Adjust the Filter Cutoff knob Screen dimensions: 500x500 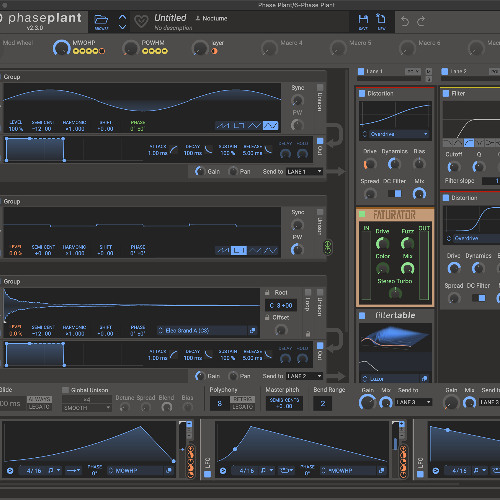tap(454, 166)
